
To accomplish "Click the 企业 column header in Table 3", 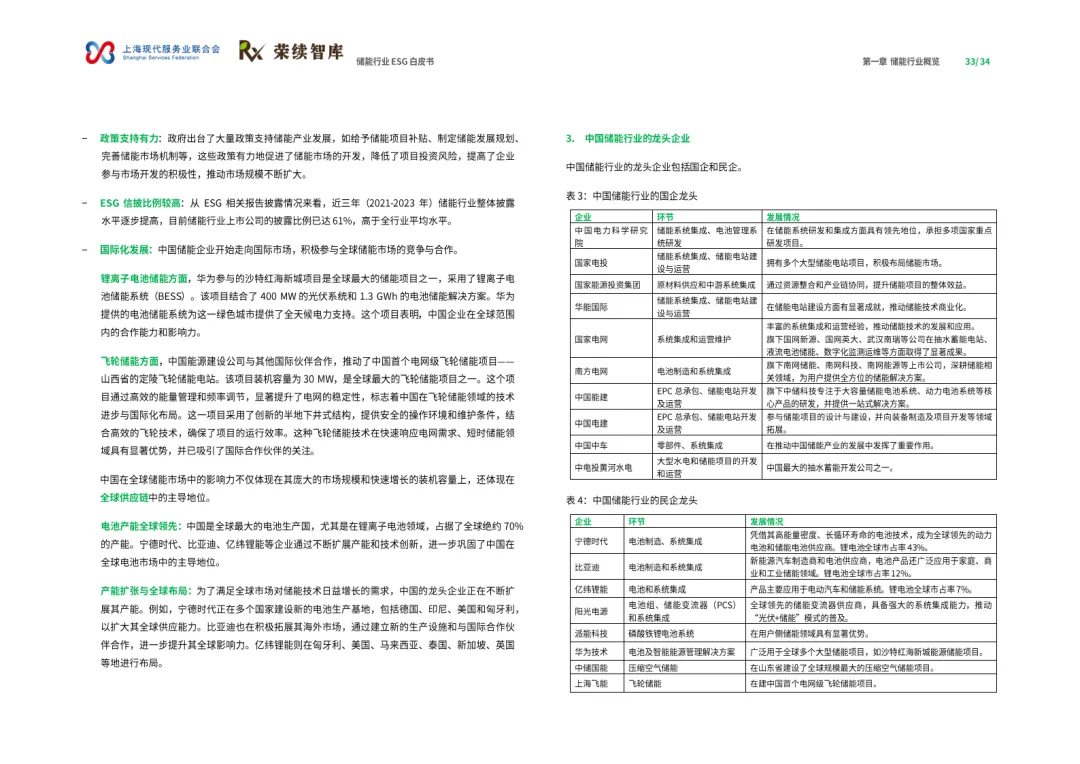I will tap(611, 216).
